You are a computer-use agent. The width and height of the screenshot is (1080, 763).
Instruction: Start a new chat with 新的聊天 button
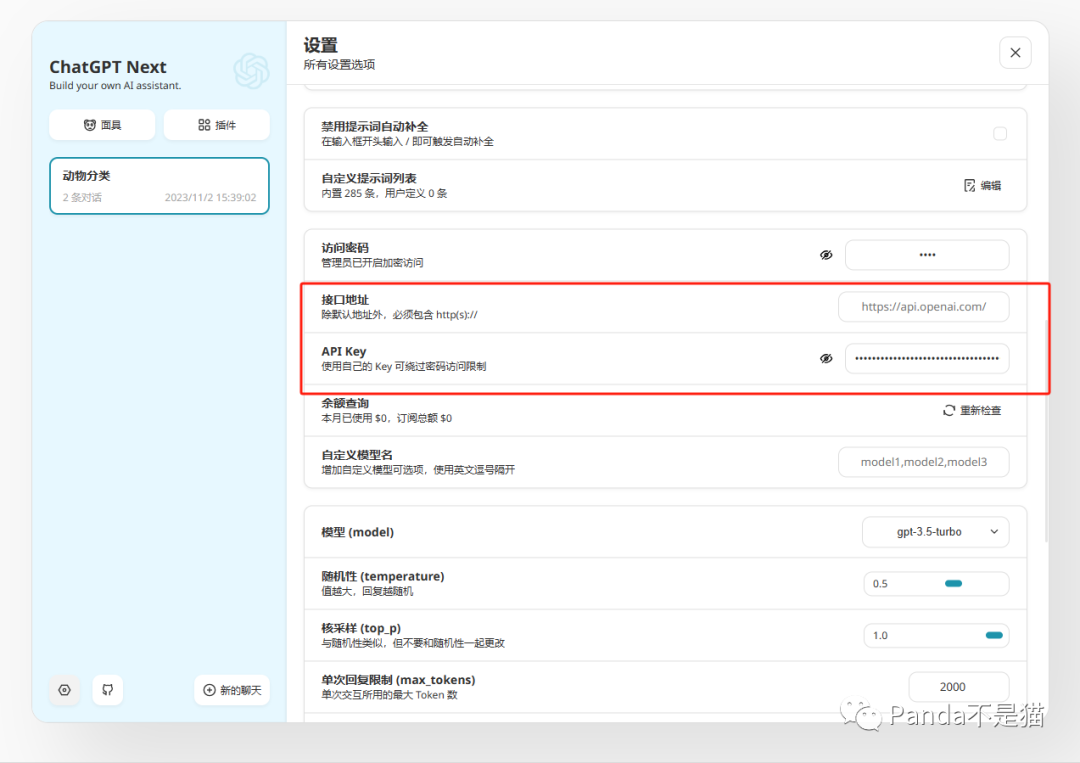tap(232, 690)
